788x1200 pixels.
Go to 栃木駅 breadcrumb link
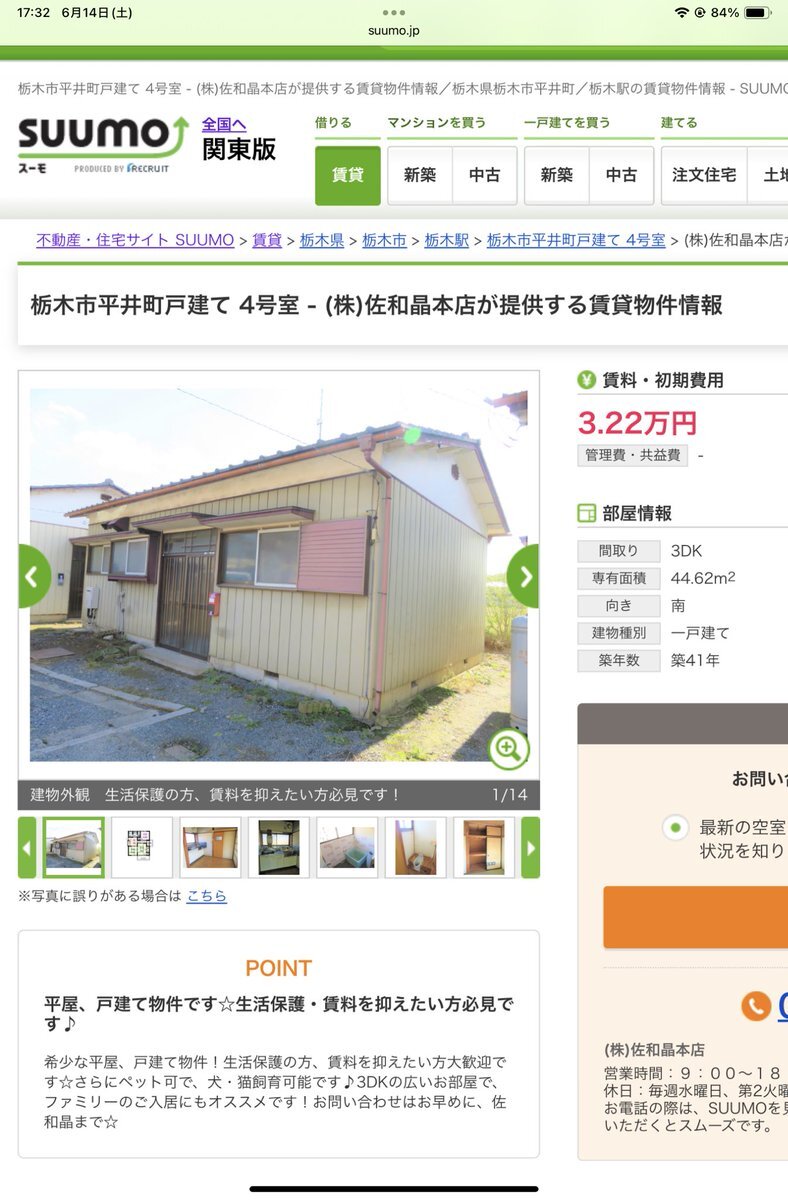pos(447,240)
